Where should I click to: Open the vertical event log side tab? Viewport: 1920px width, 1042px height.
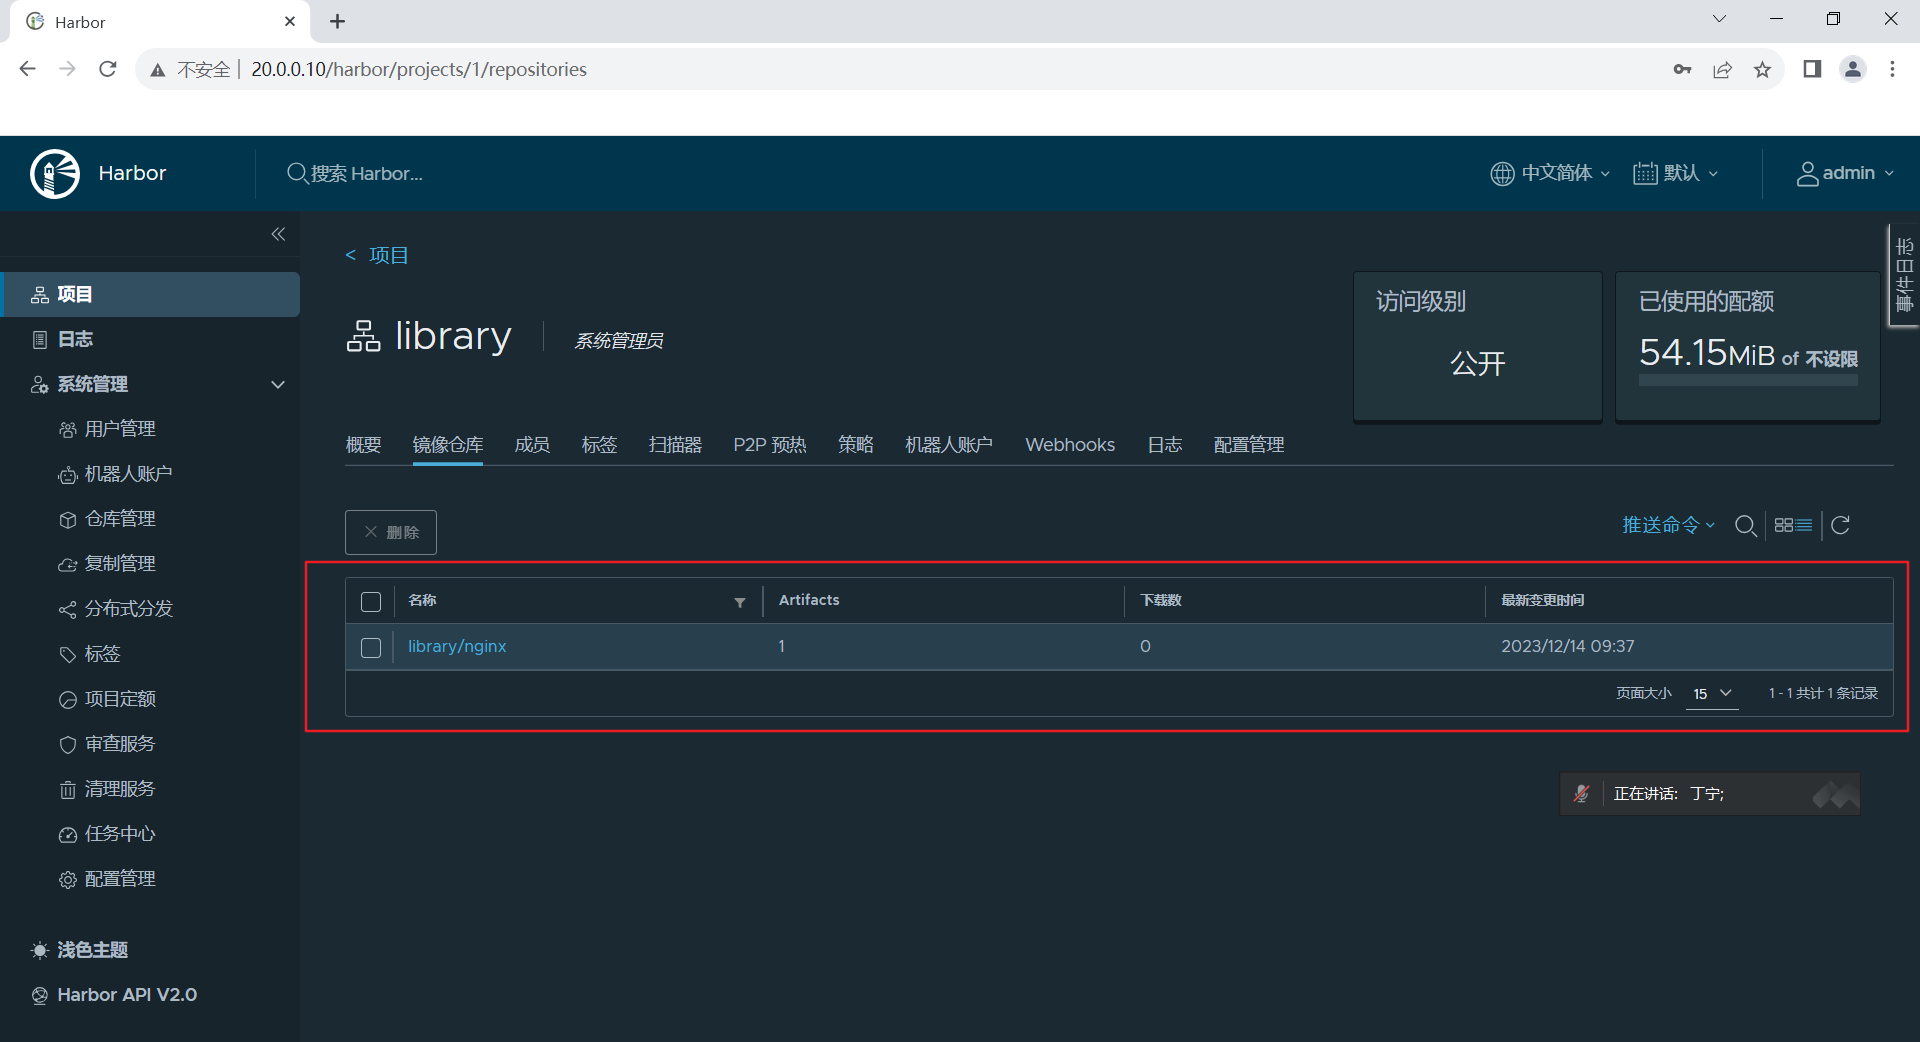pos(1904,275)
